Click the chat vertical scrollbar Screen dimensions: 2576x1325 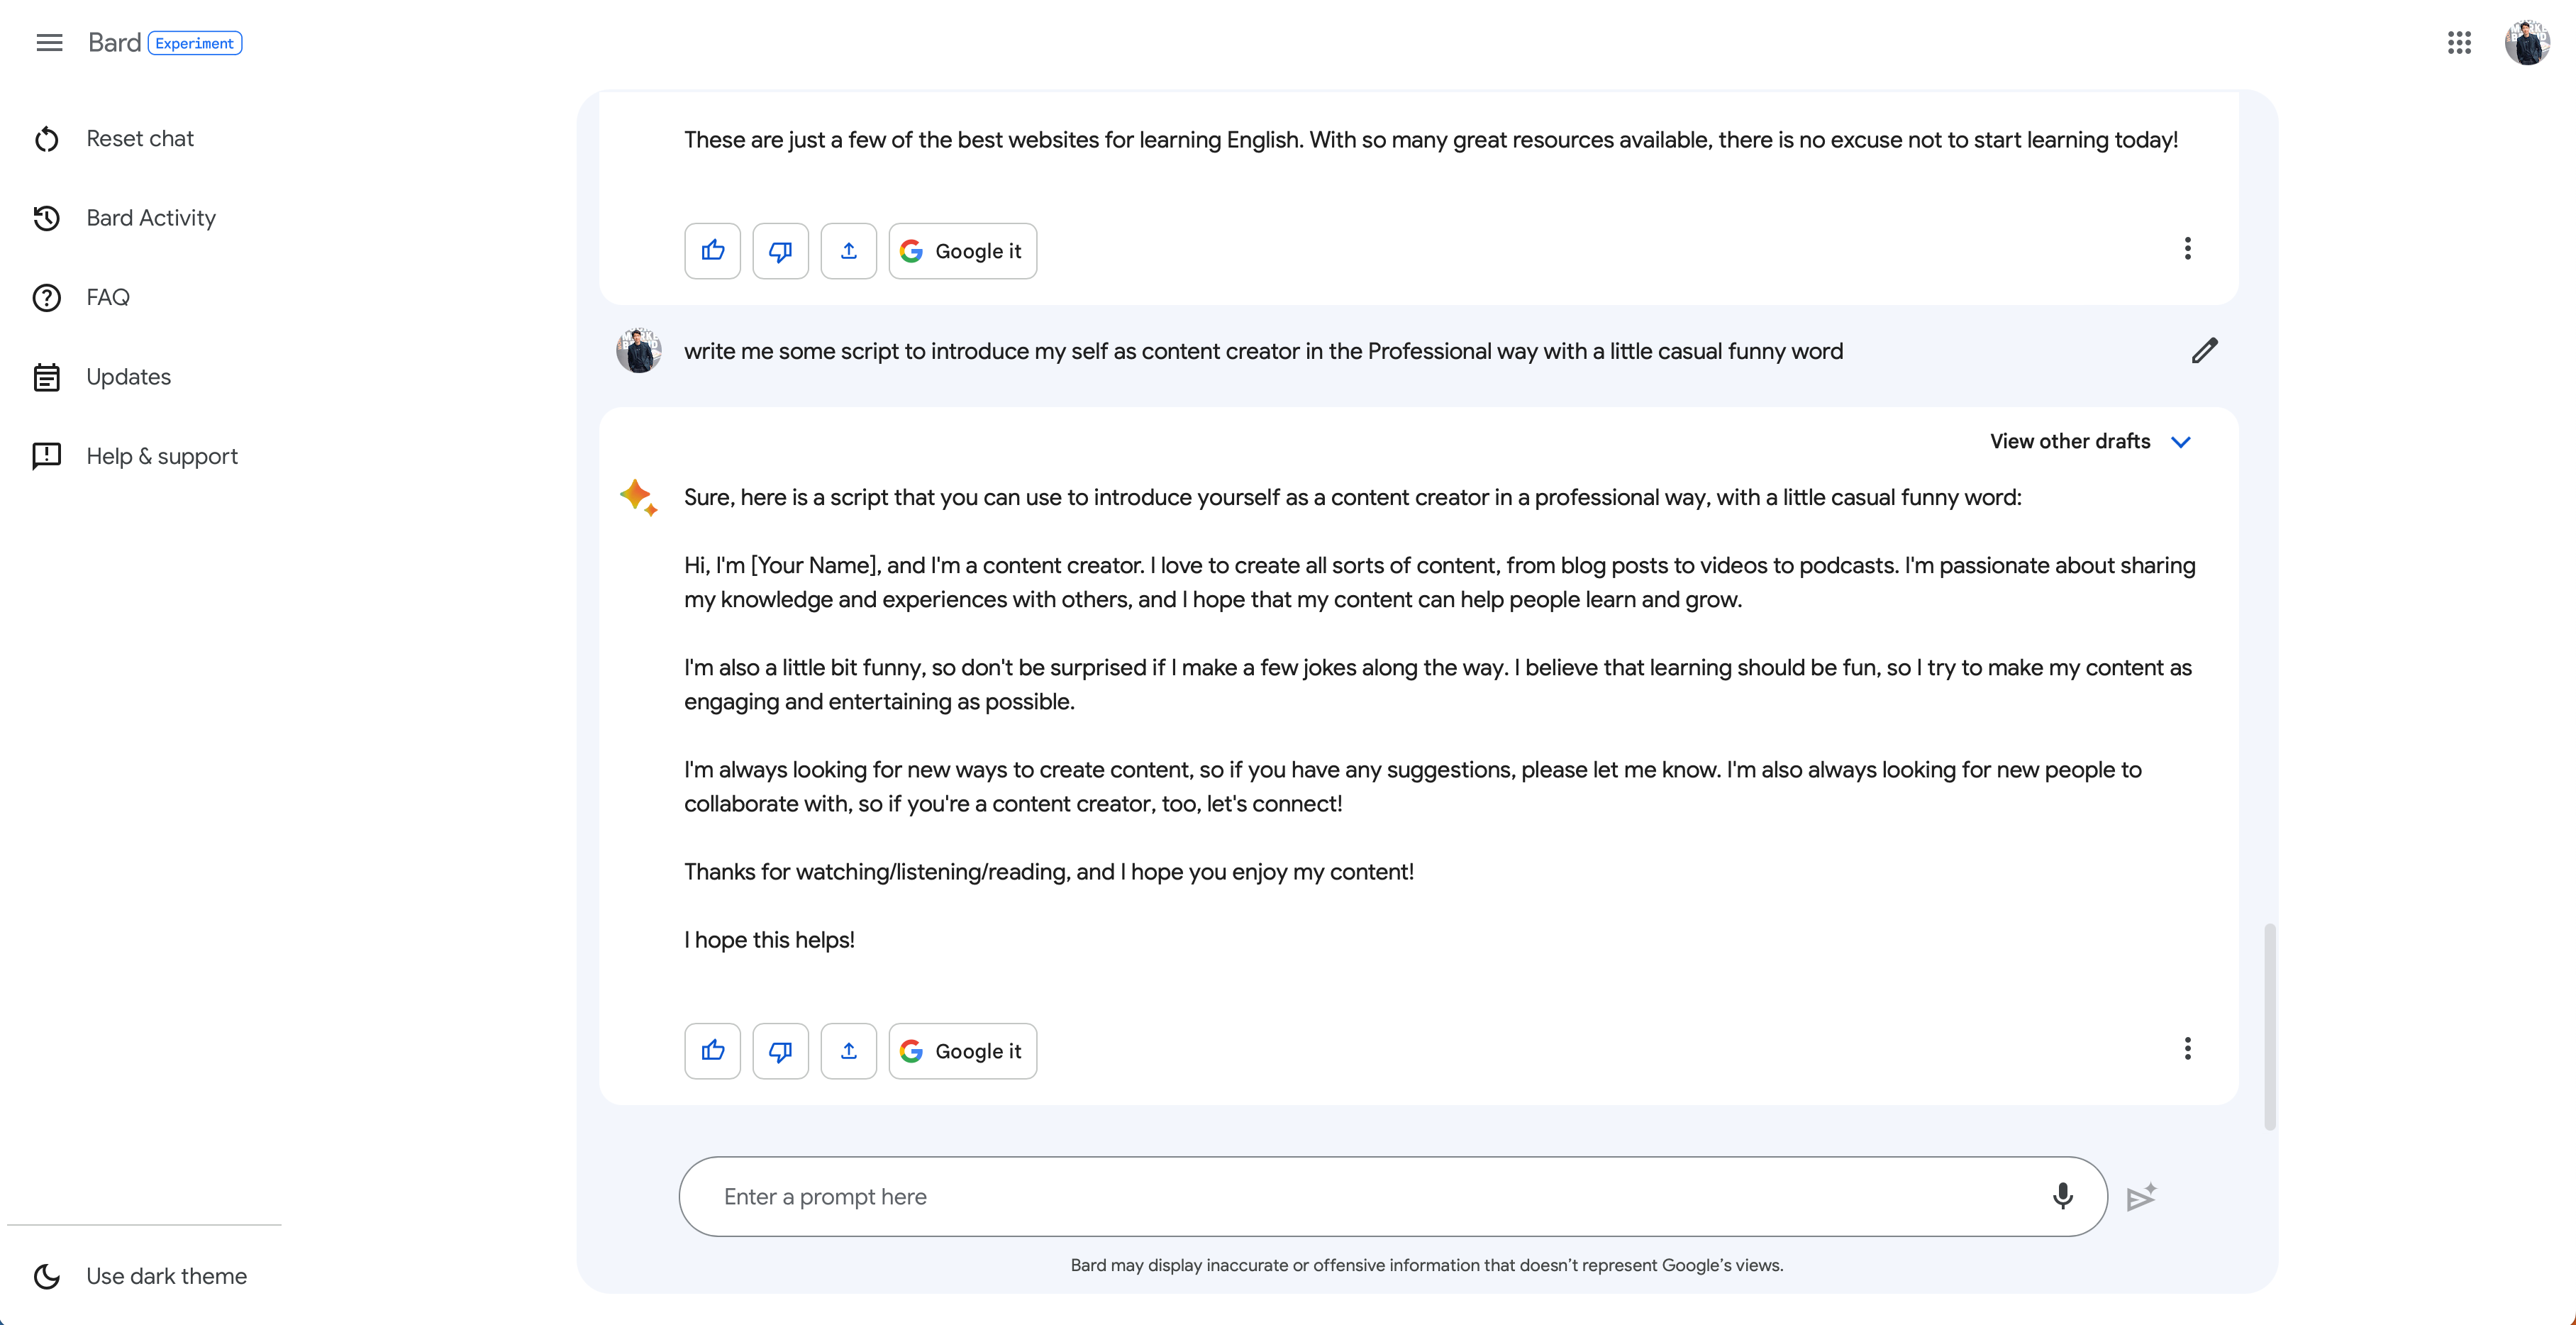[2270, 1026]
